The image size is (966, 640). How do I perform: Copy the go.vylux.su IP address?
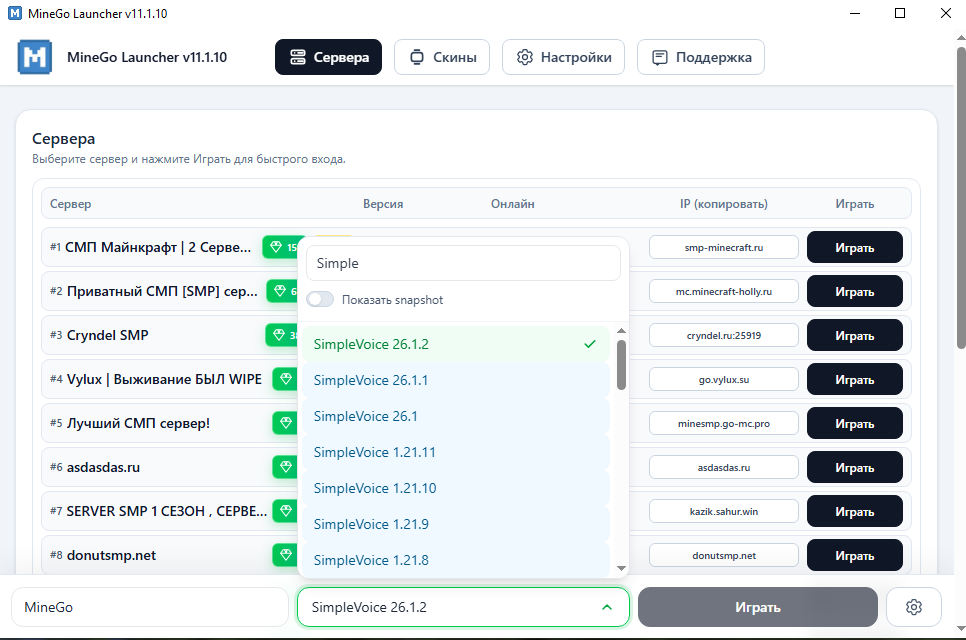(x=723, y=379)
